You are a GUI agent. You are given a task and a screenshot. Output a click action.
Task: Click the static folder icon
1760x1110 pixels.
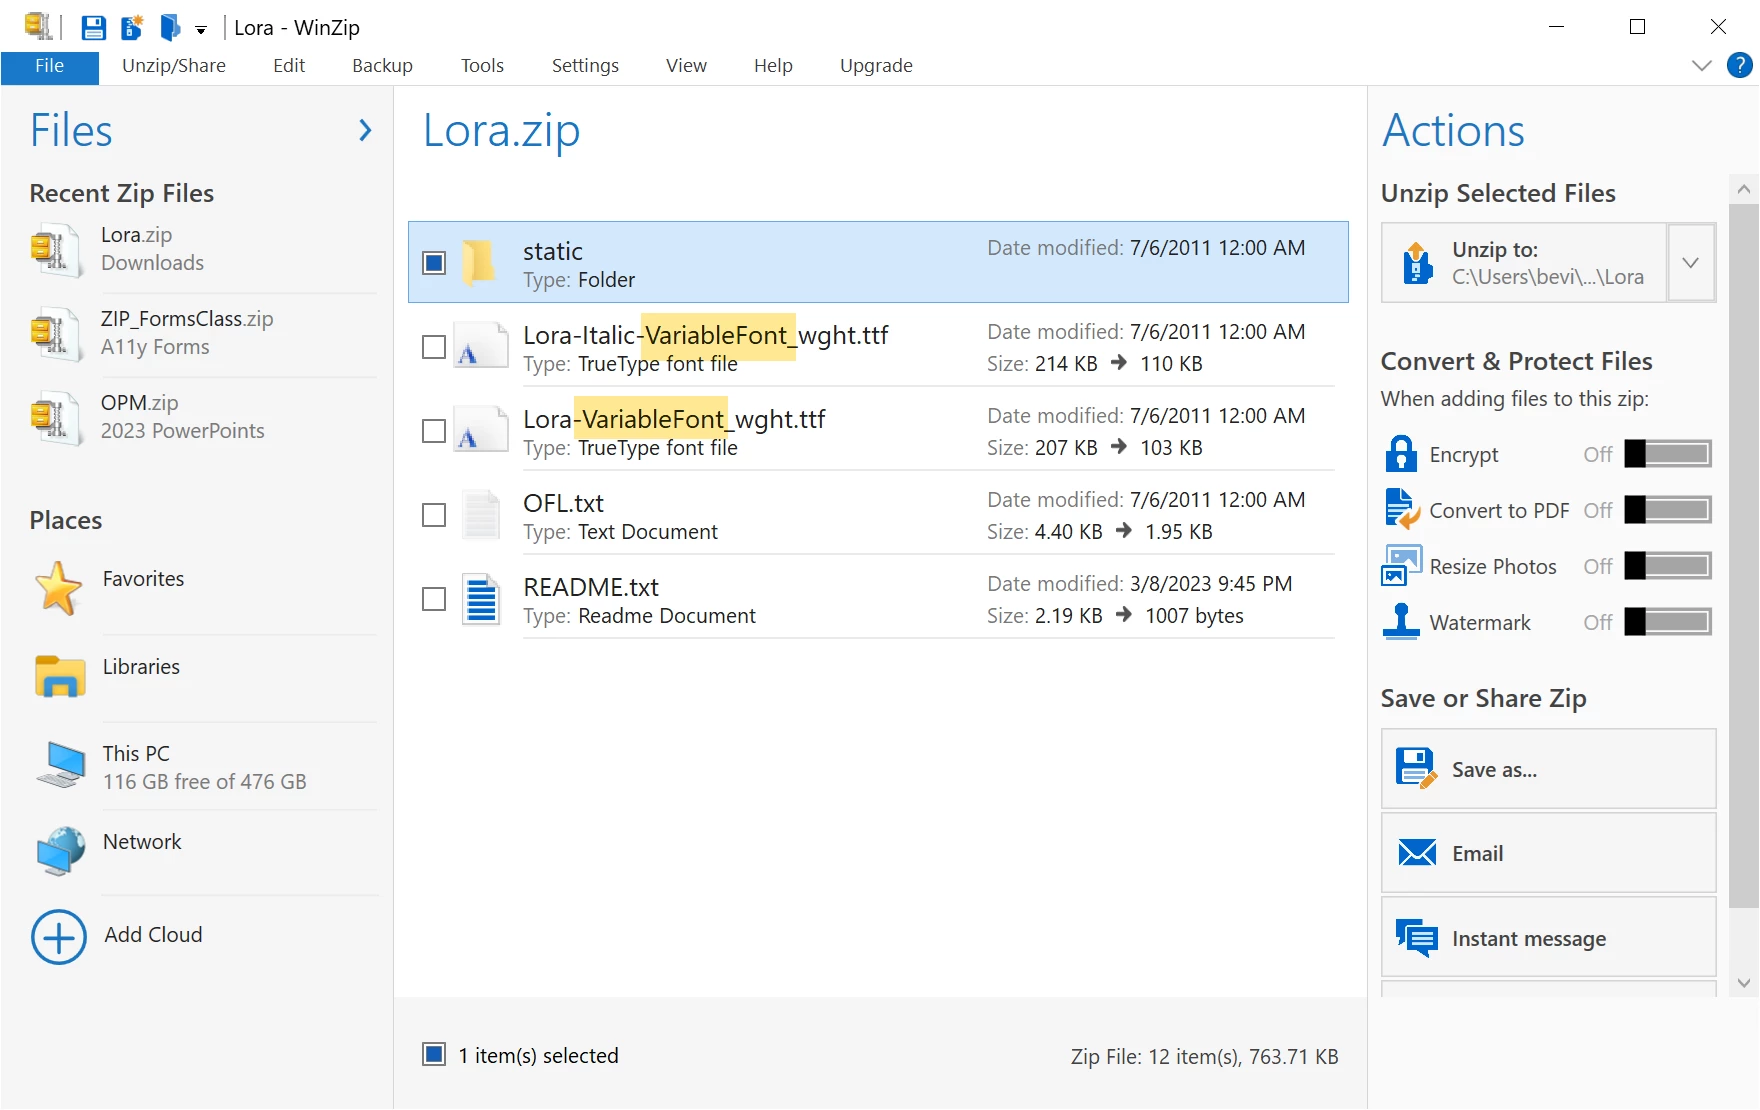479,263
